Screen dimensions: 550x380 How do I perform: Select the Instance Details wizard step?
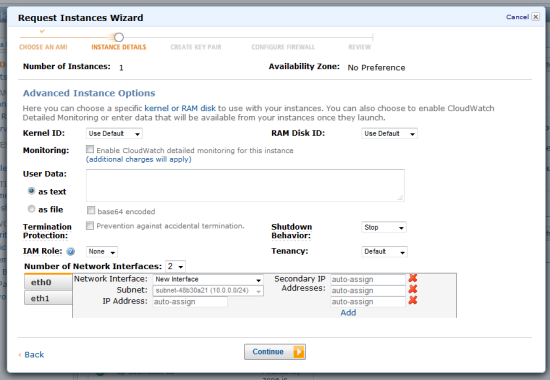point(119,47)
